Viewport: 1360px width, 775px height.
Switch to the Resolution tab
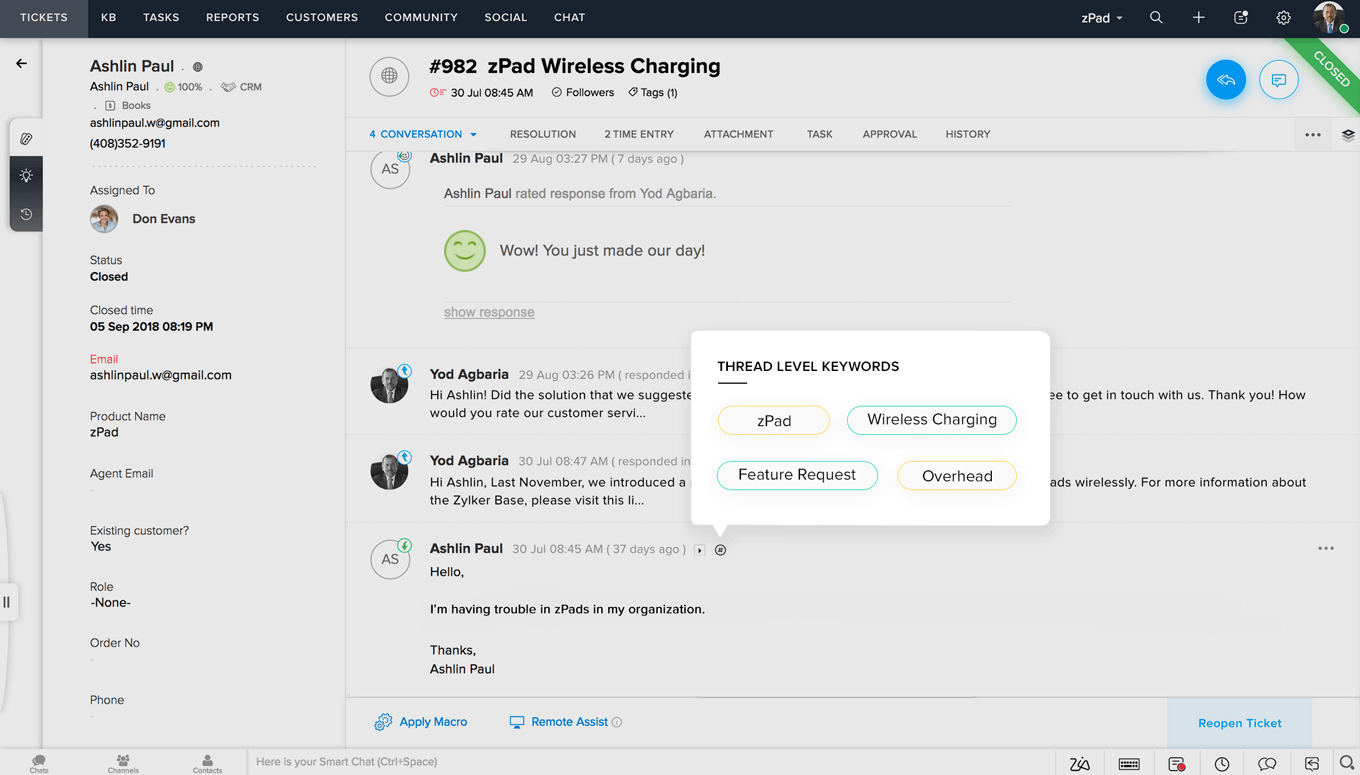tap(543, 134)
